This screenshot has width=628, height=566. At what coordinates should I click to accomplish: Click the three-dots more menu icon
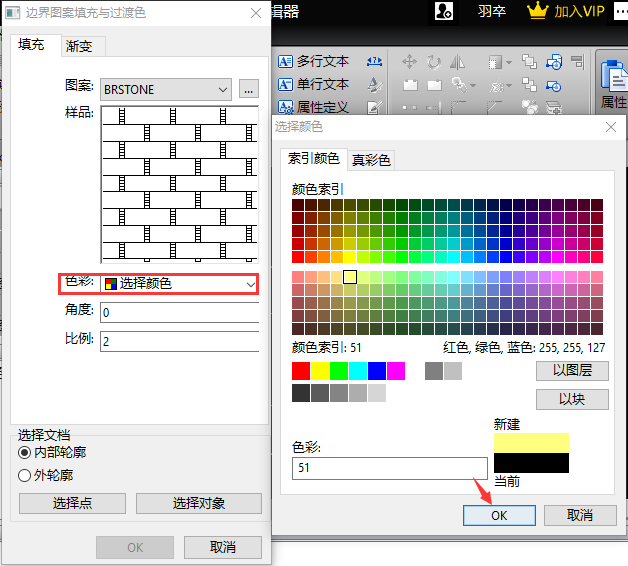[621, 11]
